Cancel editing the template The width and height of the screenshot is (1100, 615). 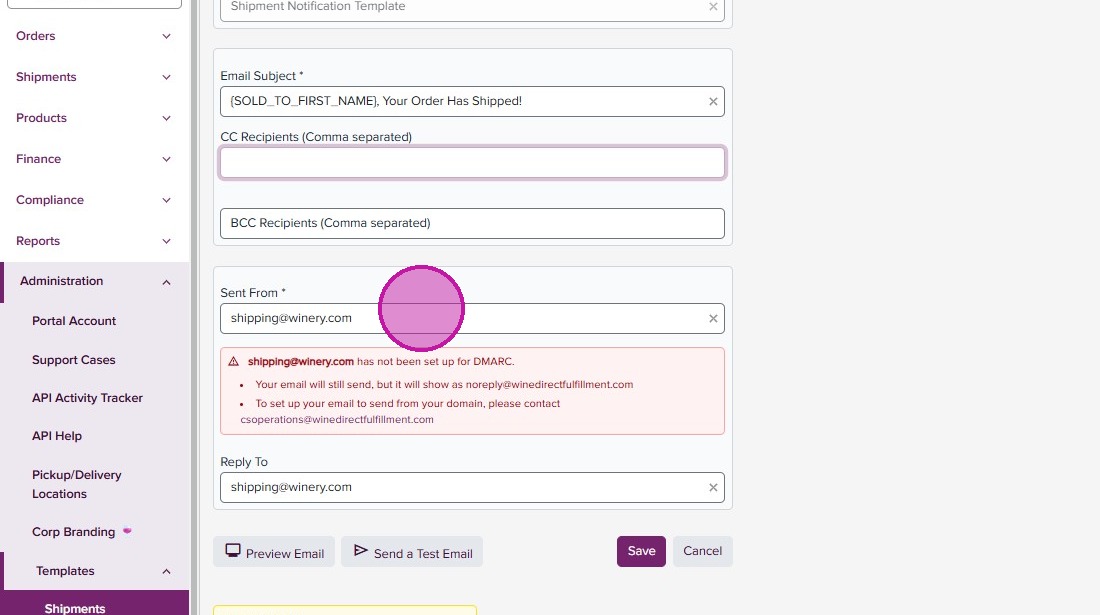coord(702,551)
